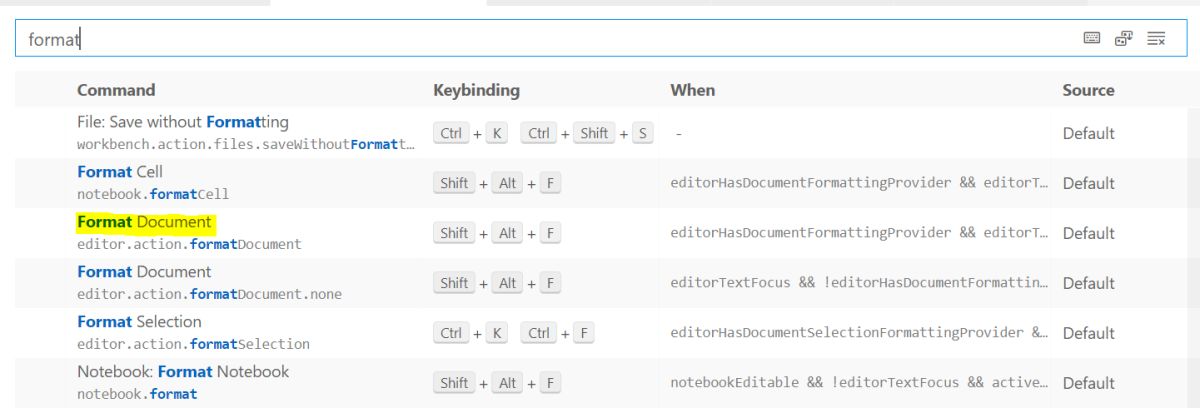
Task: Select the 'Format Selection' command row
Action: coord(600,333)
